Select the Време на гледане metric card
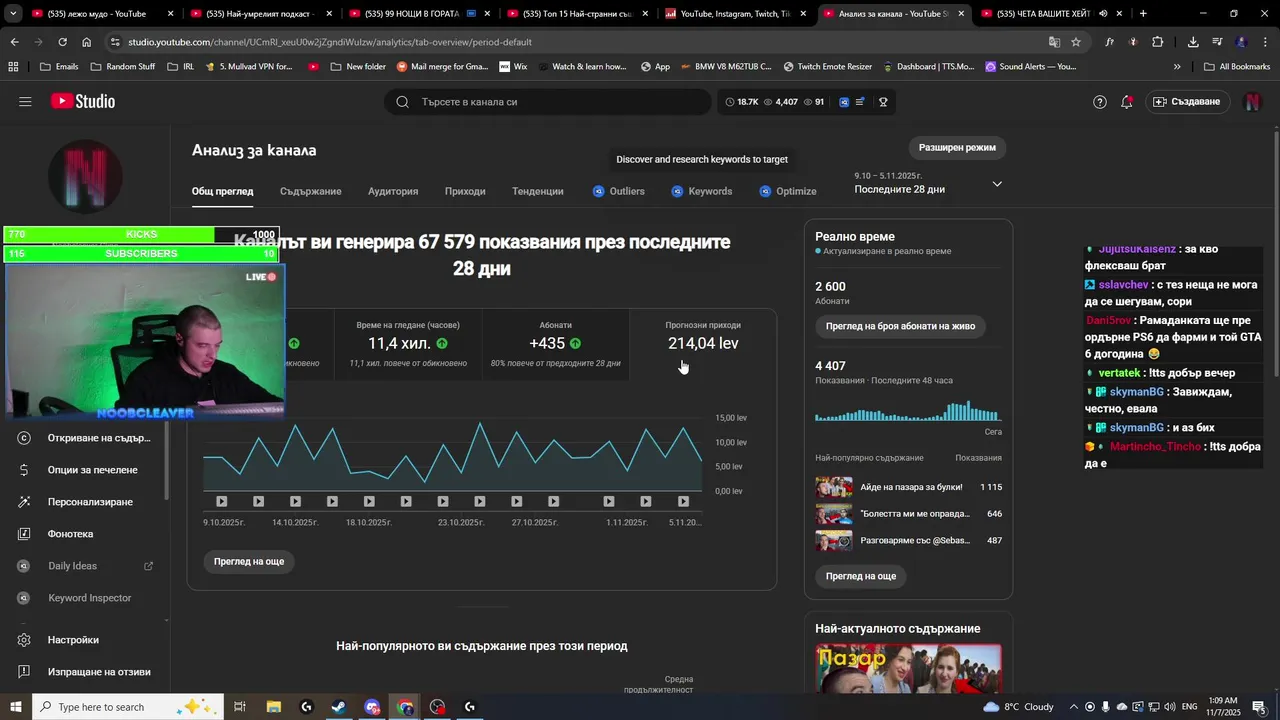Image resolution: width=1280 pixels, height=720 pixels. [408, 344]
